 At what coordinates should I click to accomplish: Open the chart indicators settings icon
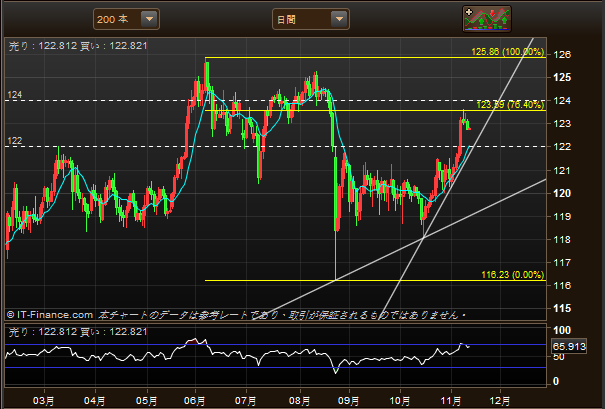click(487, 19)
